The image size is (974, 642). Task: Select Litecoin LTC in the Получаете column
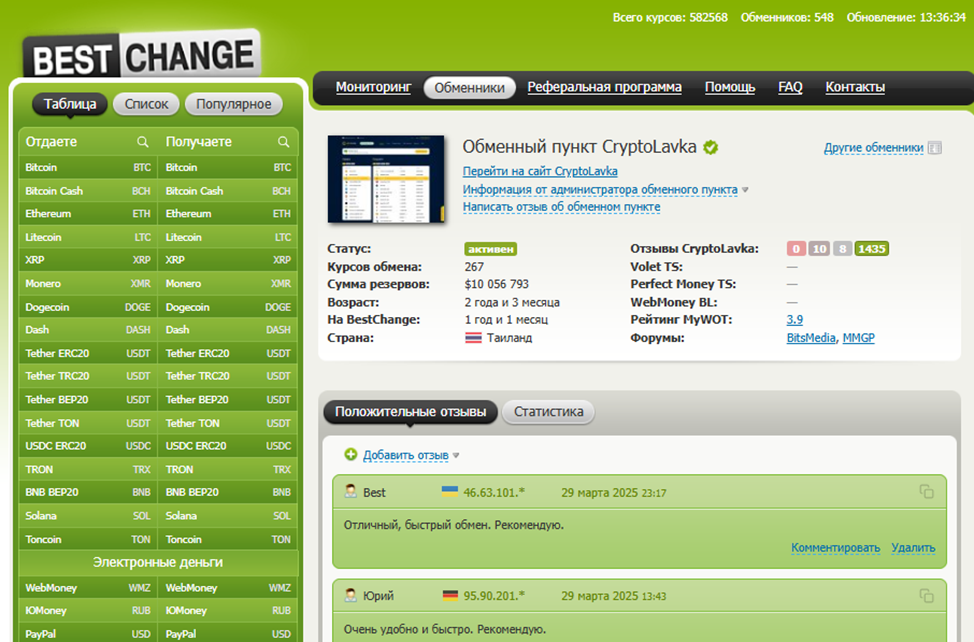228,237
